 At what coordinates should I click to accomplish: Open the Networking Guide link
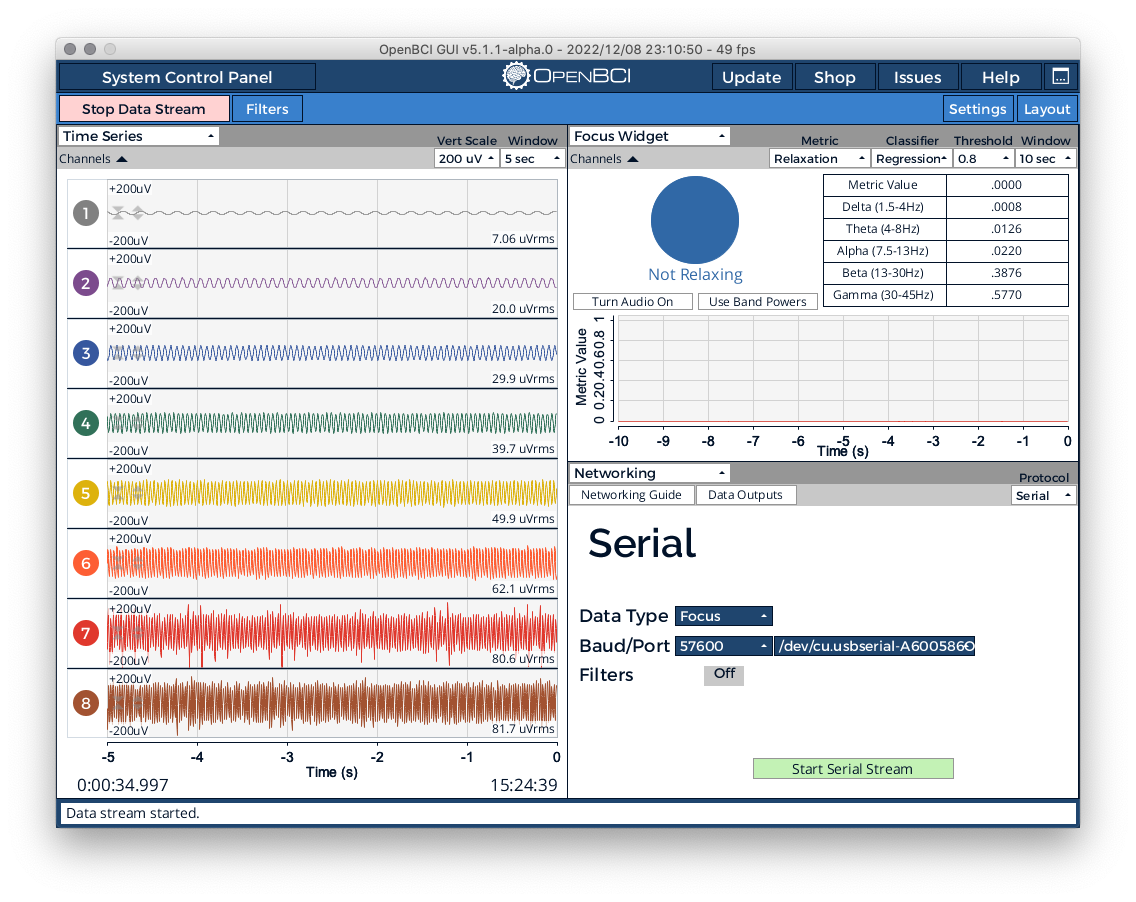click(x=631, y=495)
